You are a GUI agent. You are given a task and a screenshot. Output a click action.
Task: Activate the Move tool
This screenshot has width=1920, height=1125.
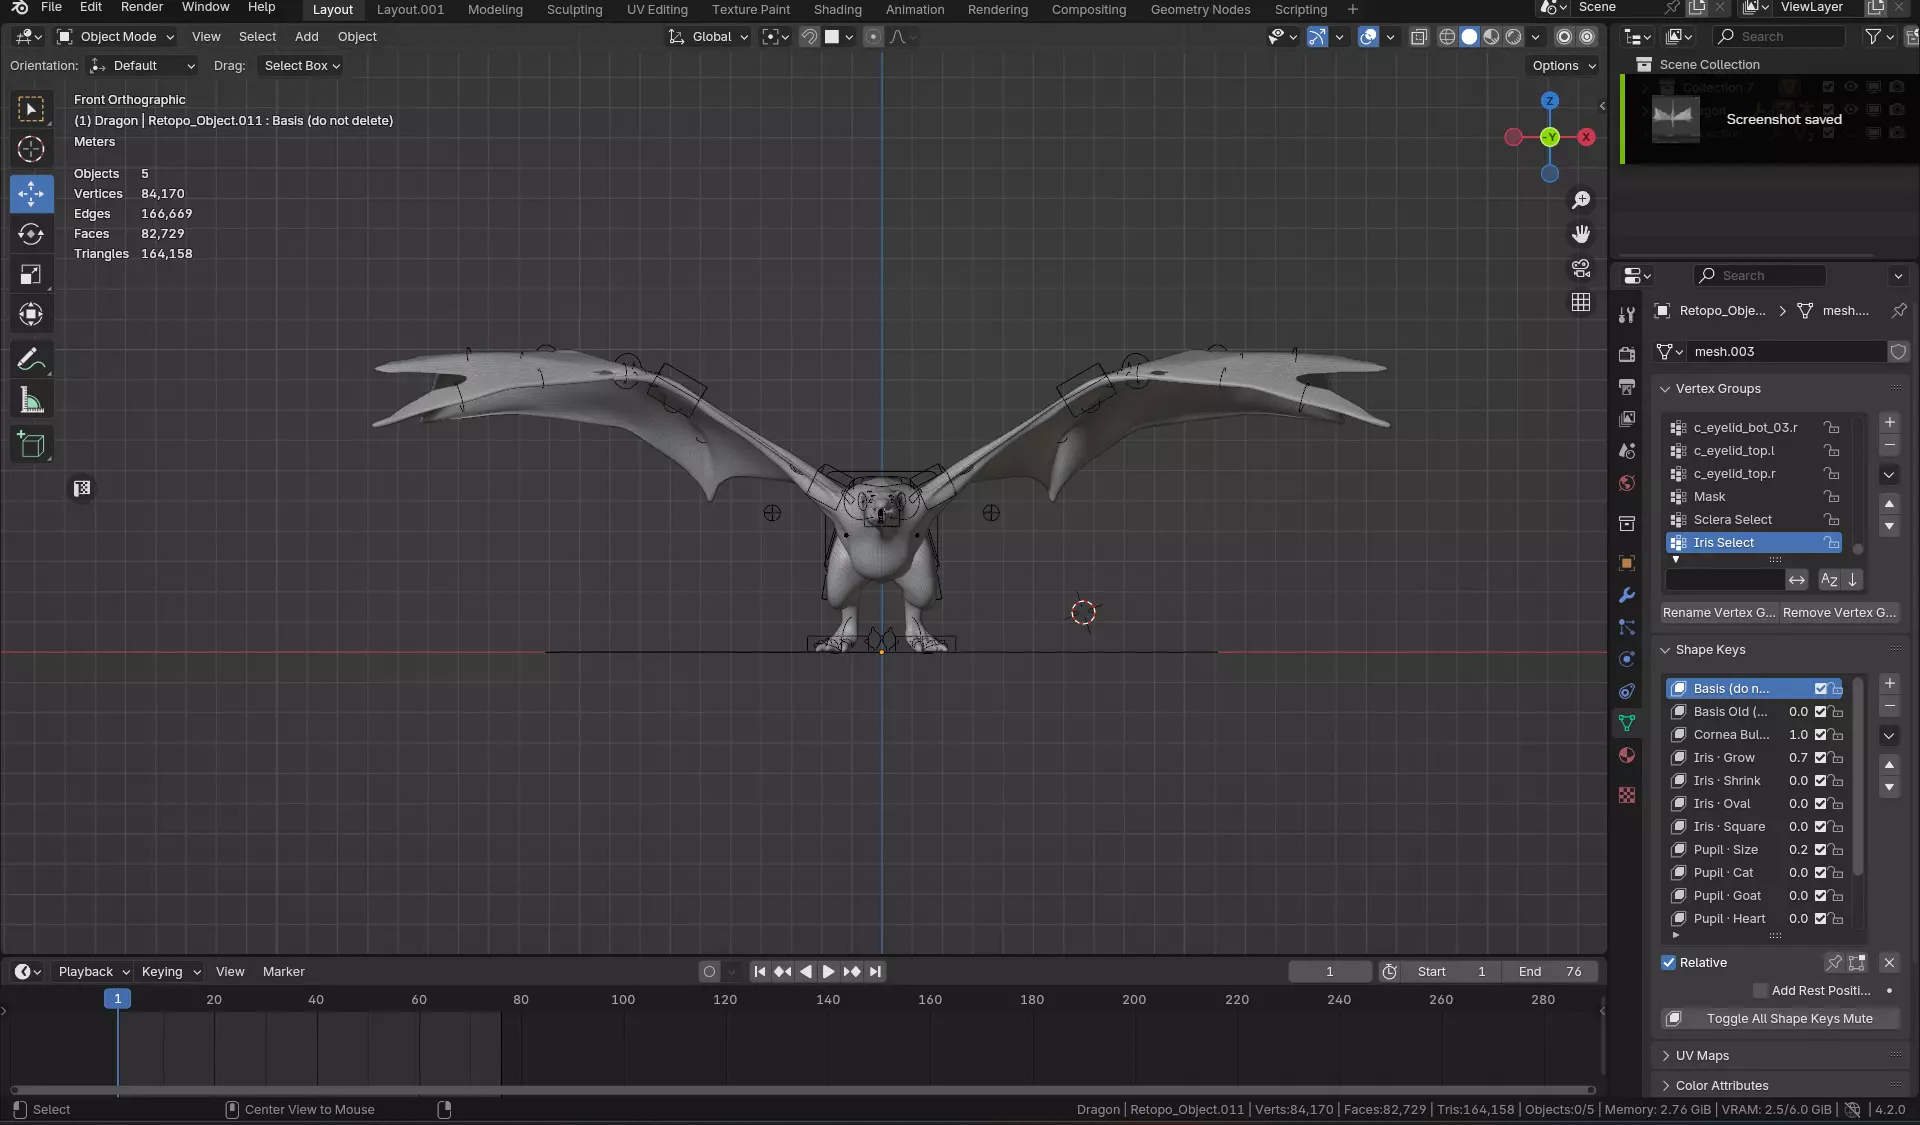31,194
